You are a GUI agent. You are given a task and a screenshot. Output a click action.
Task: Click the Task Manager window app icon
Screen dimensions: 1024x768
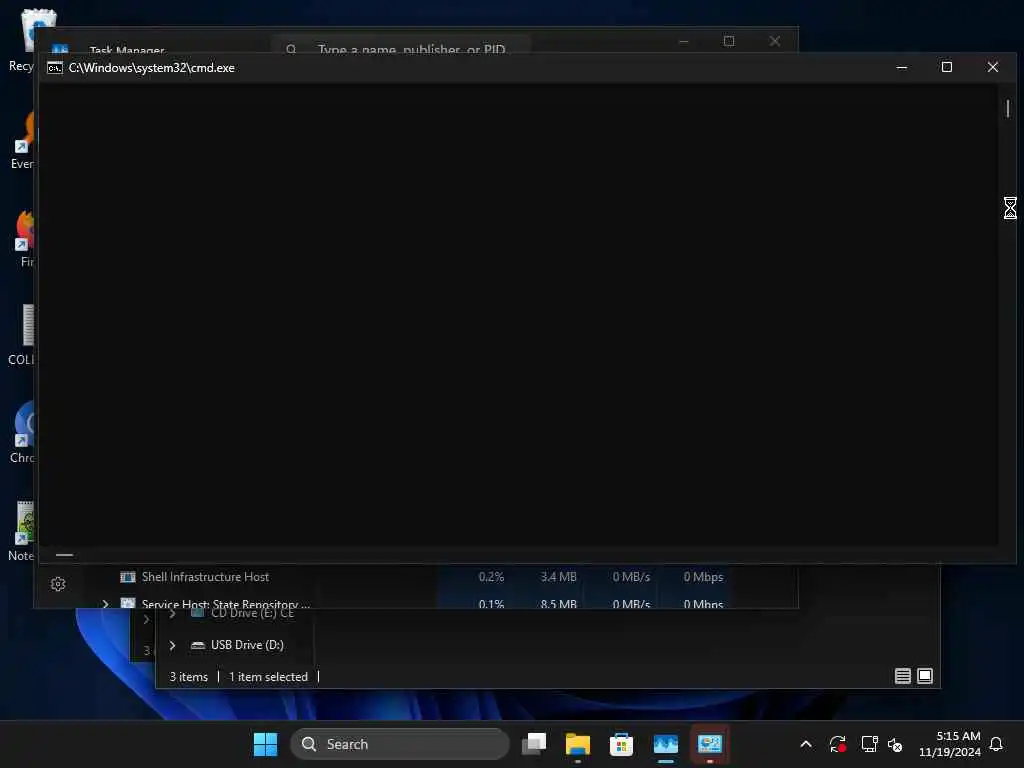point(60,48)
